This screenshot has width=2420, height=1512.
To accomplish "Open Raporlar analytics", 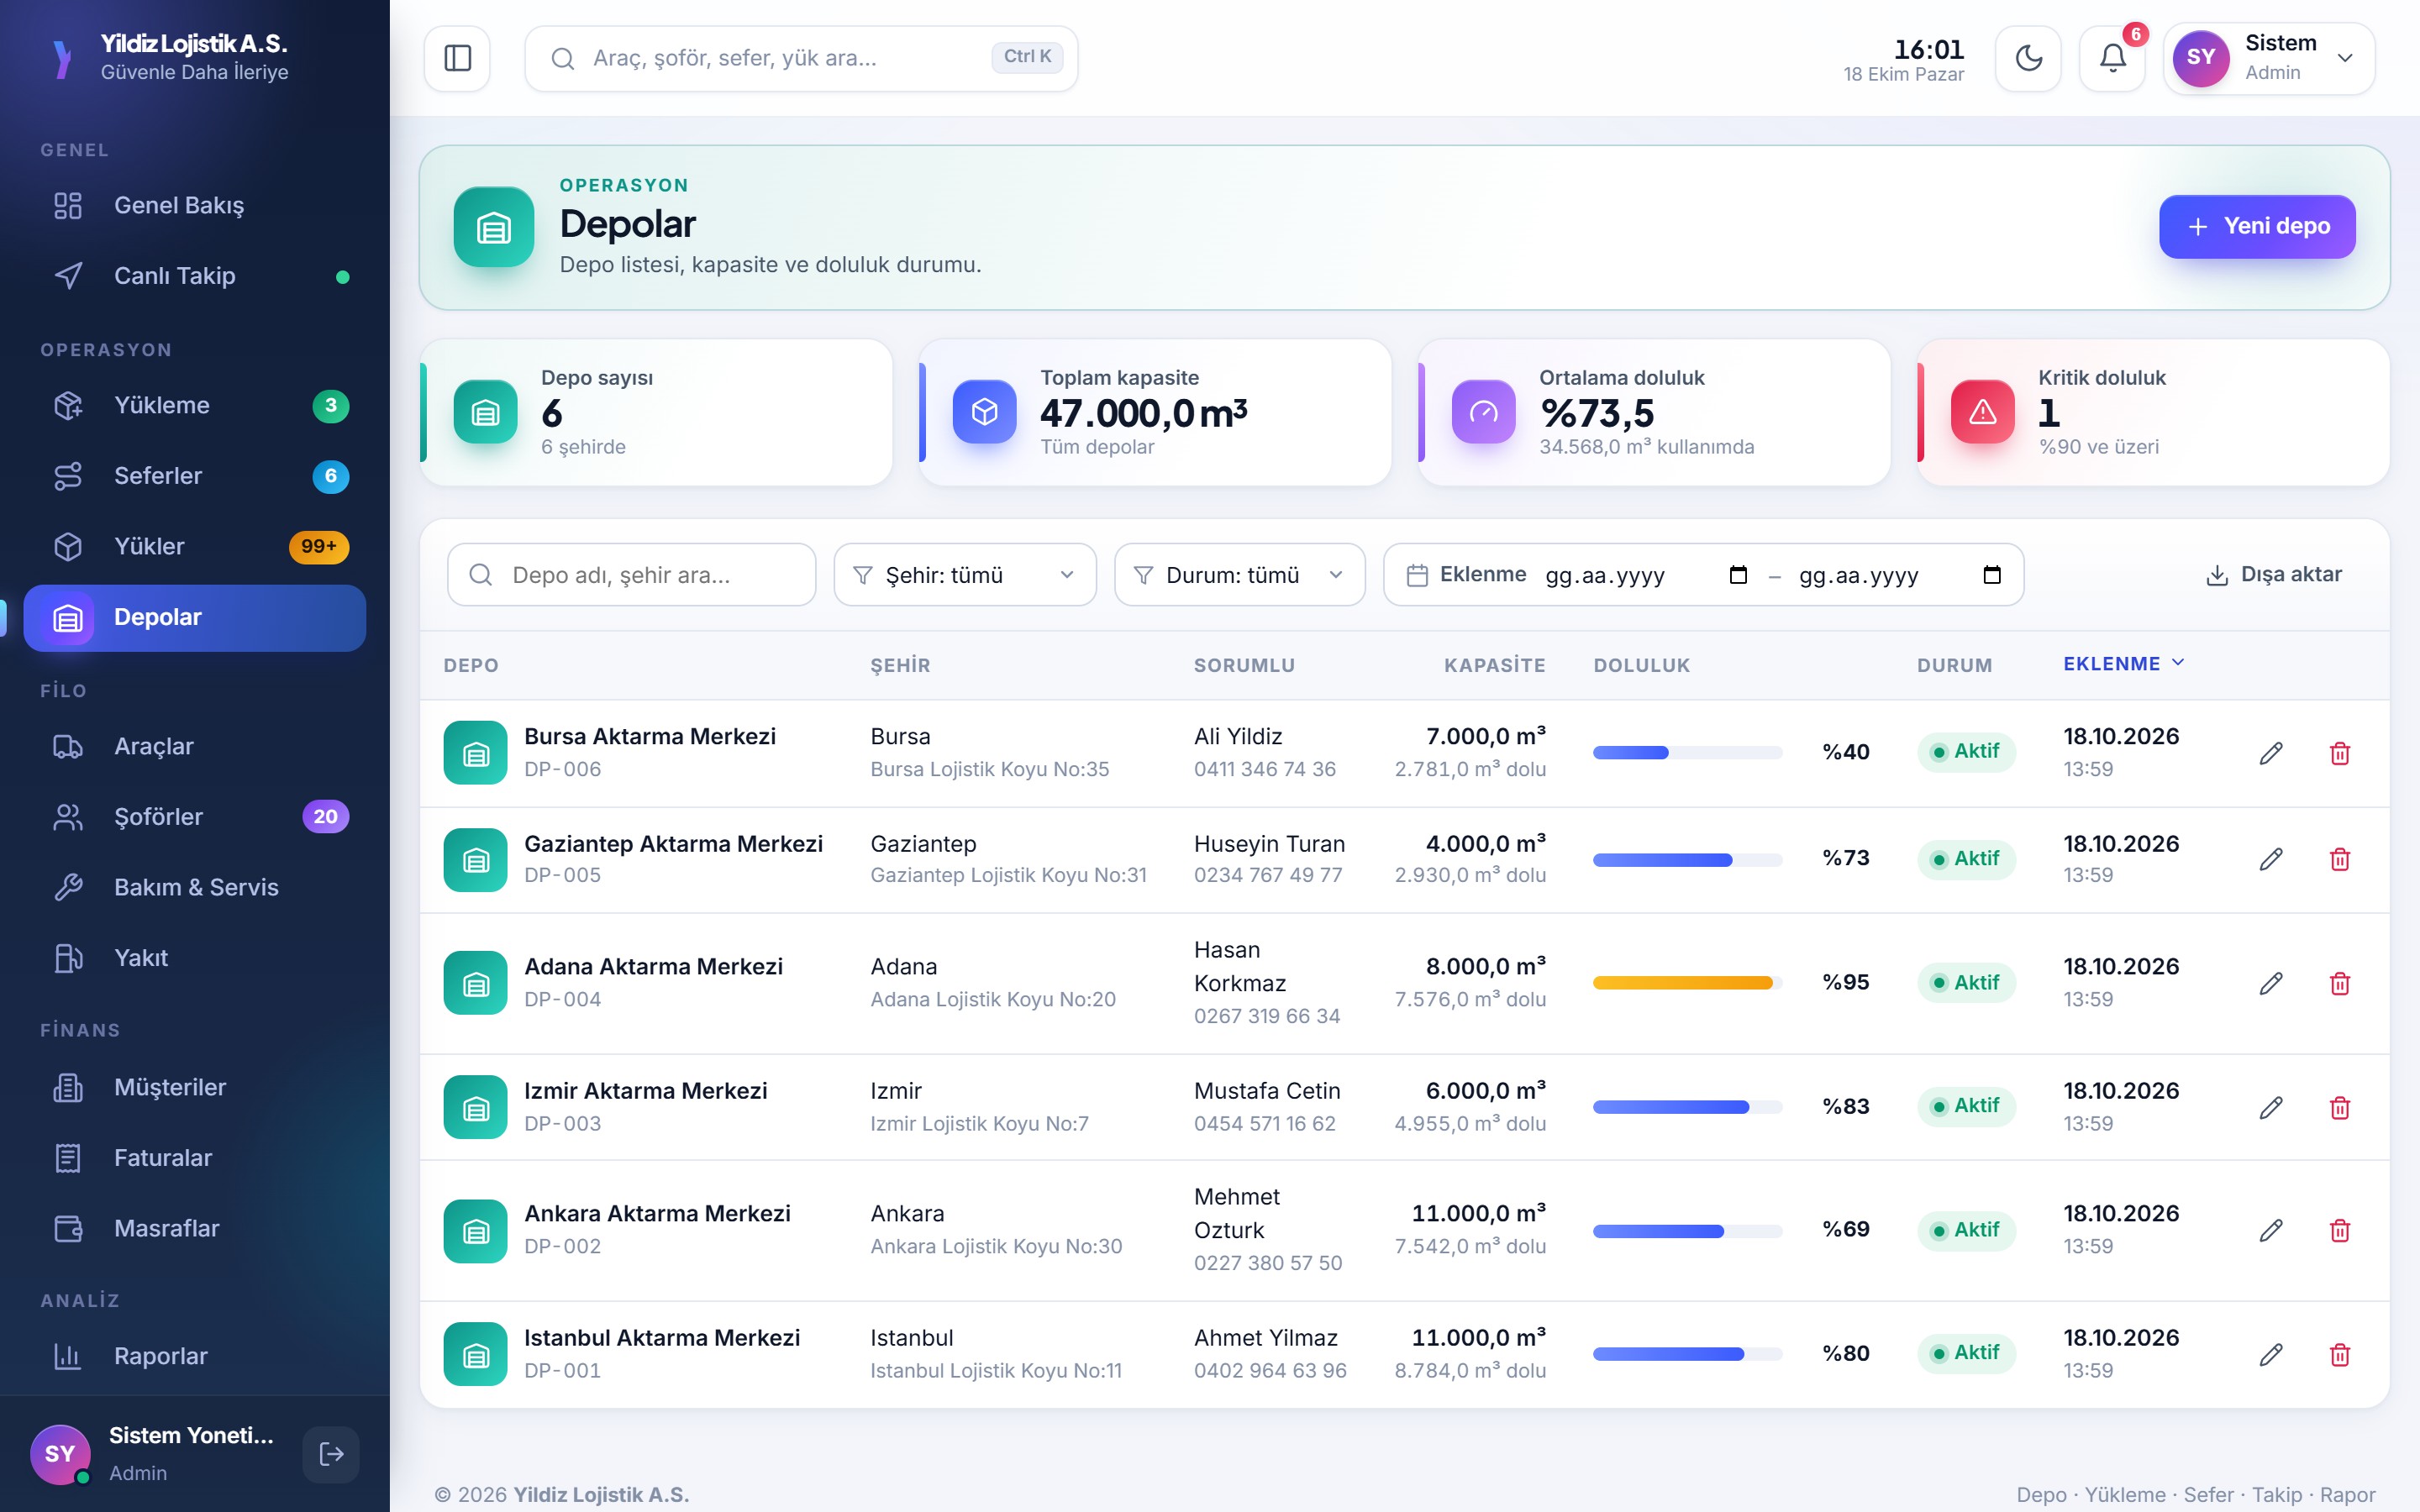I will click(x=195, y=1356).
